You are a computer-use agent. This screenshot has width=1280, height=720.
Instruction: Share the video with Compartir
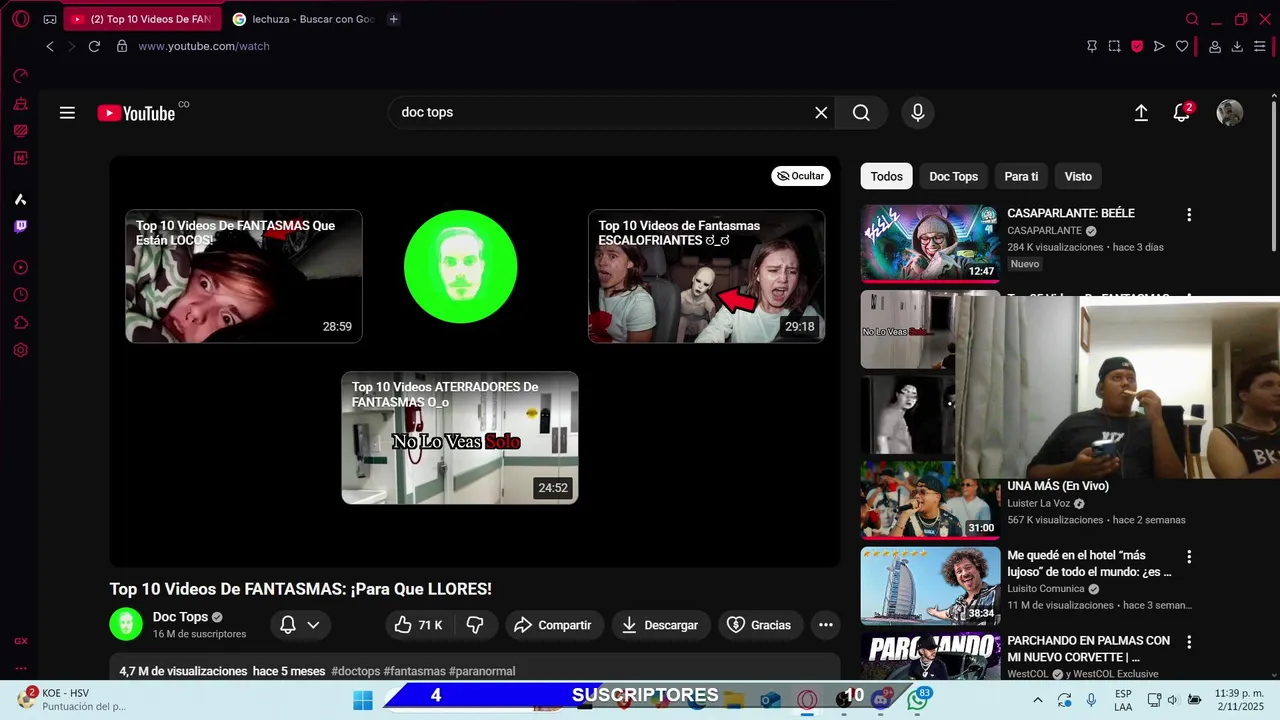[x=554, y=625]
